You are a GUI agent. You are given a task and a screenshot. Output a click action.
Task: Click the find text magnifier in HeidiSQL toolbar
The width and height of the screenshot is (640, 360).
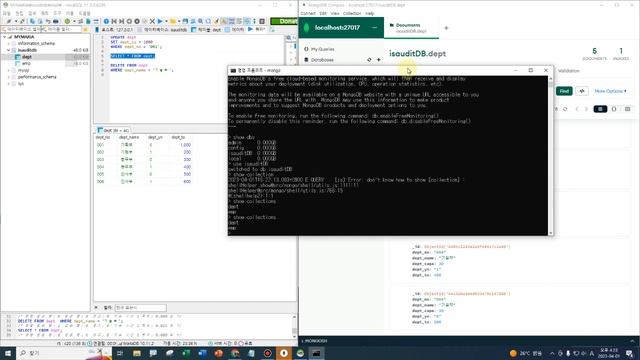(200, 21)
